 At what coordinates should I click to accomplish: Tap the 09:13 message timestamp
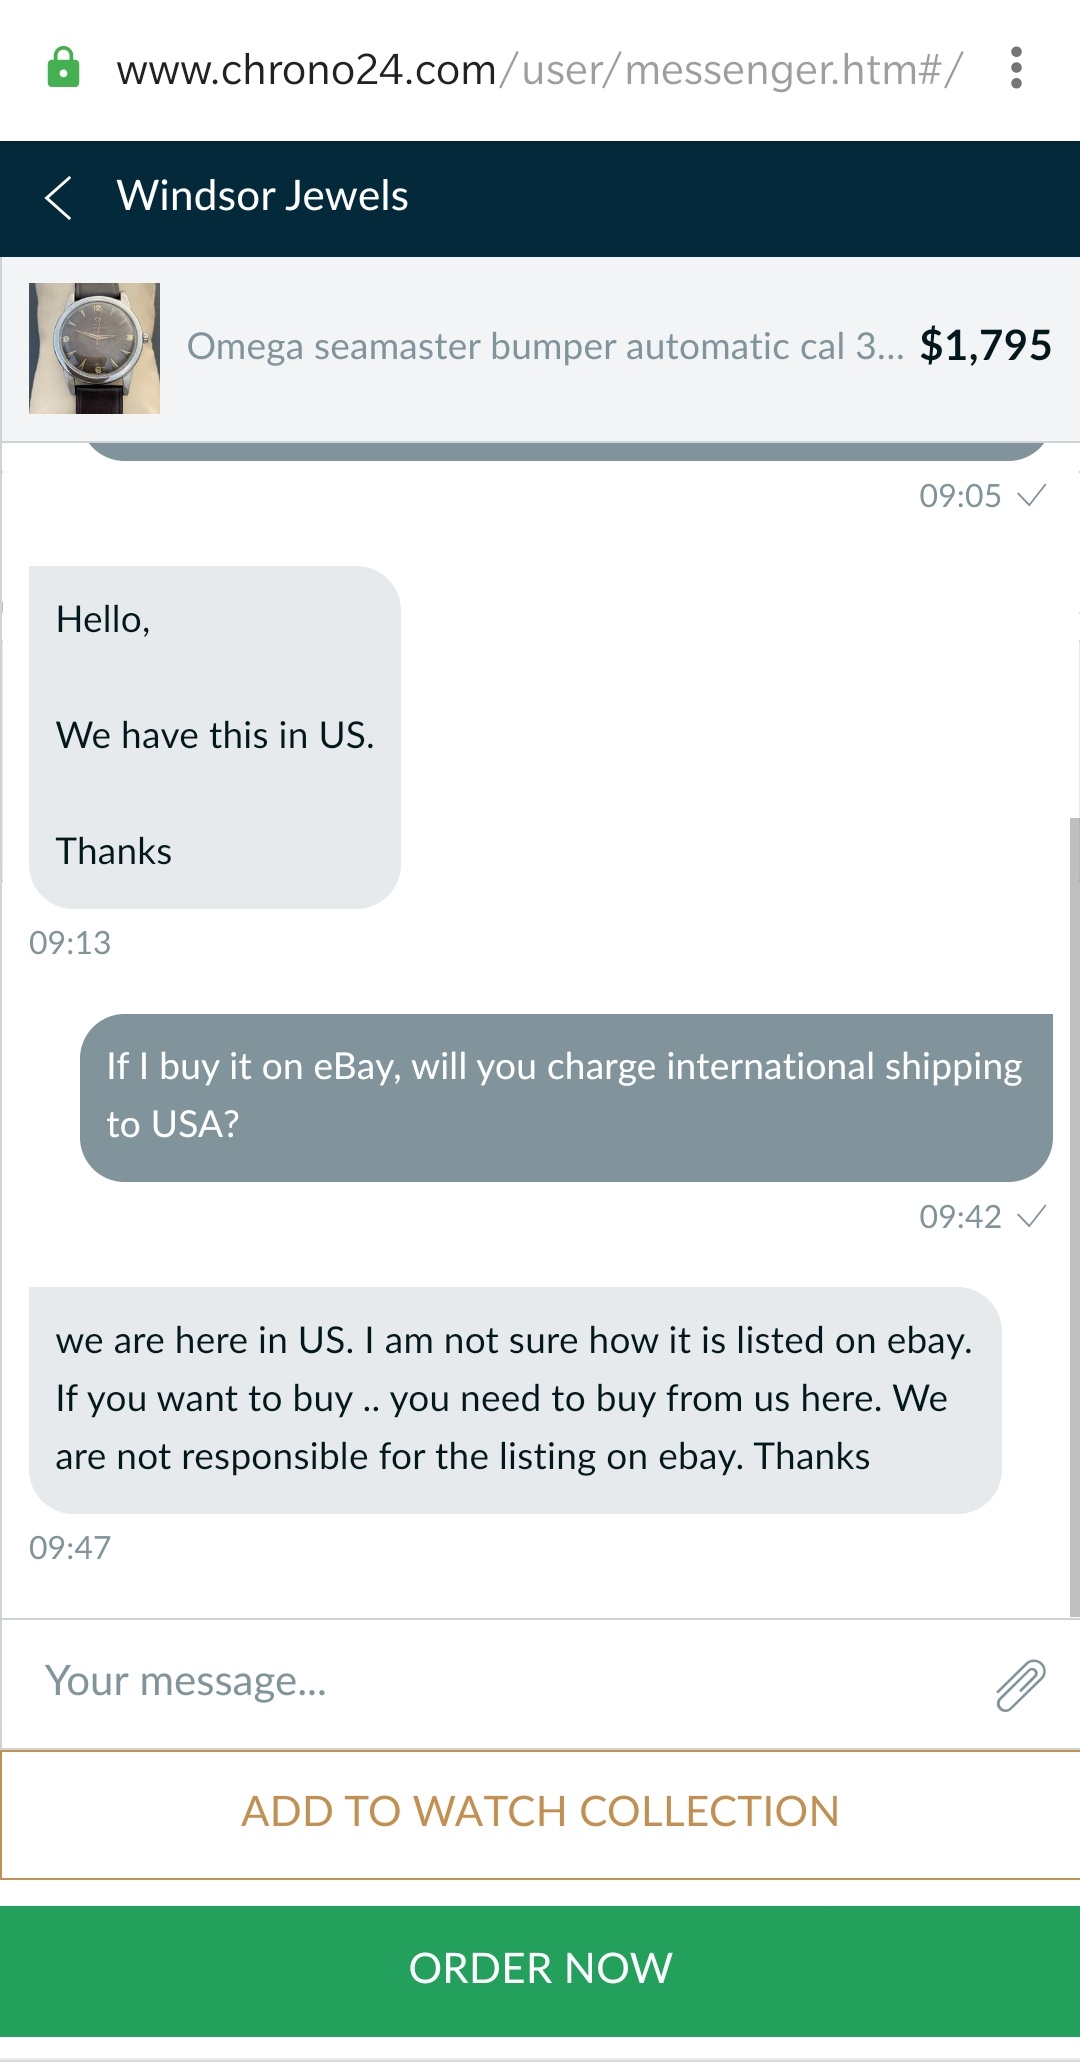click(70, 943)
